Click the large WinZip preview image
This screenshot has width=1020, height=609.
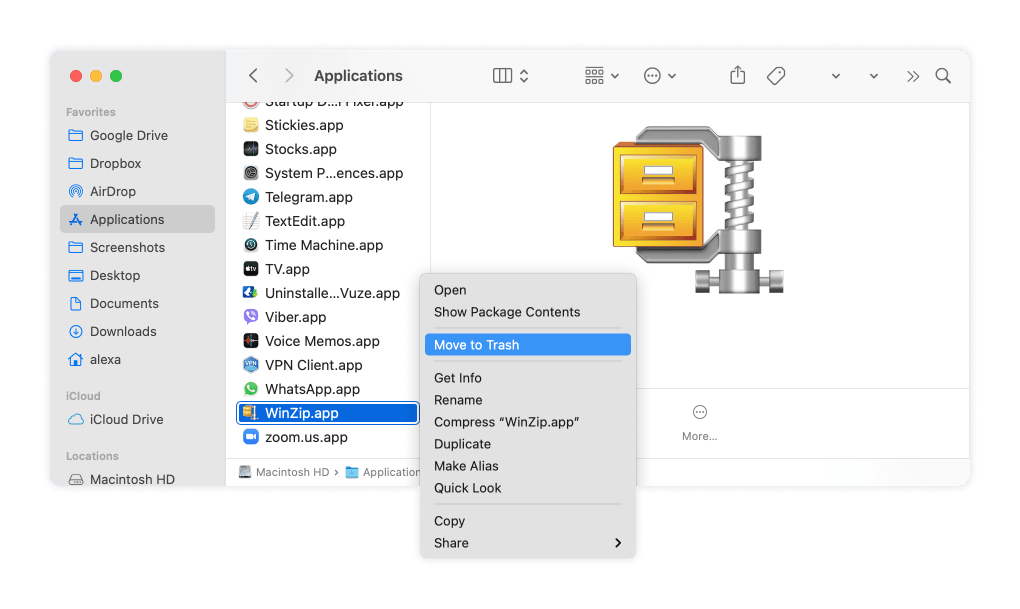pos(697,210)
